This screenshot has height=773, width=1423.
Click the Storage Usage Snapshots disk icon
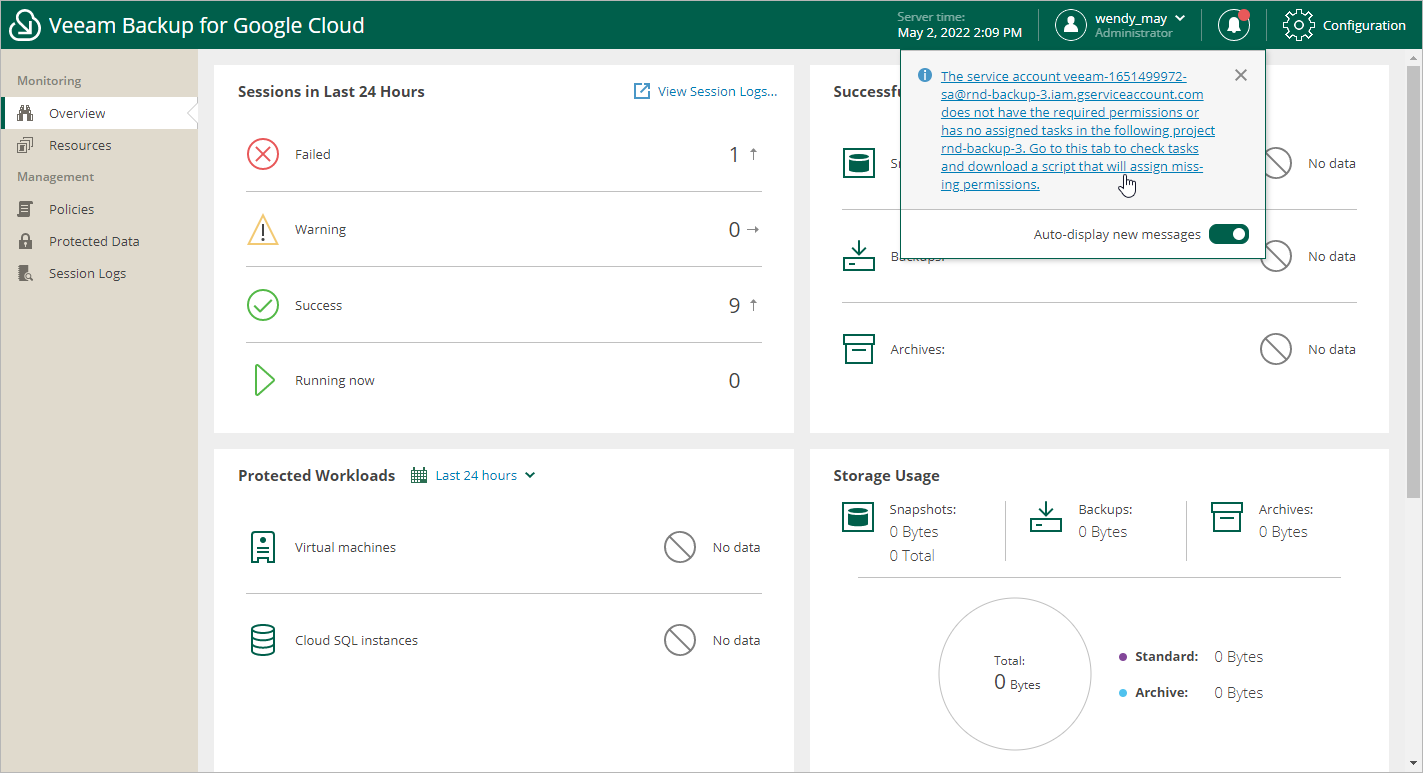tap(858, 516)
